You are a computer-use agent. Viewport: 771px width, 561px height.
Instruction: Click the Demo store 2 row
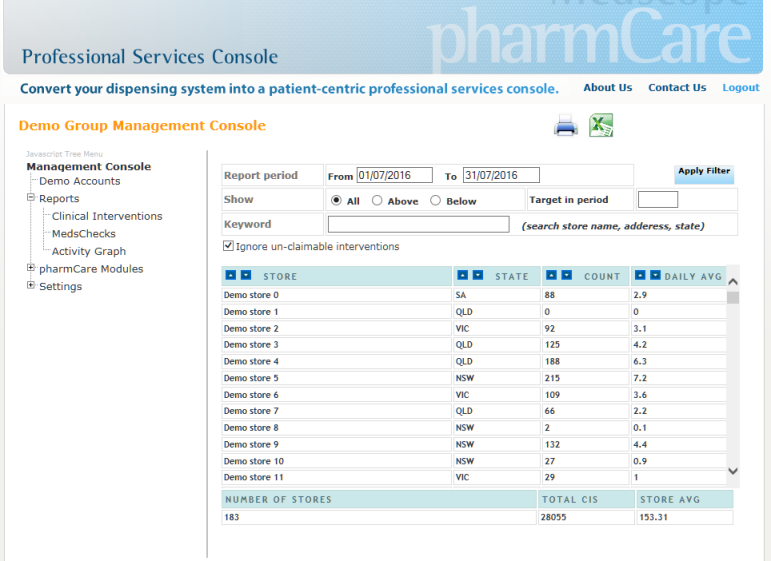pos(474,328)
